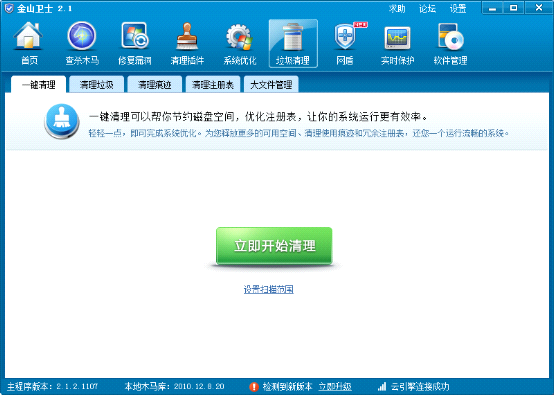Click the red warning icon in status bar
556x397 pixels.
(254, 387)
